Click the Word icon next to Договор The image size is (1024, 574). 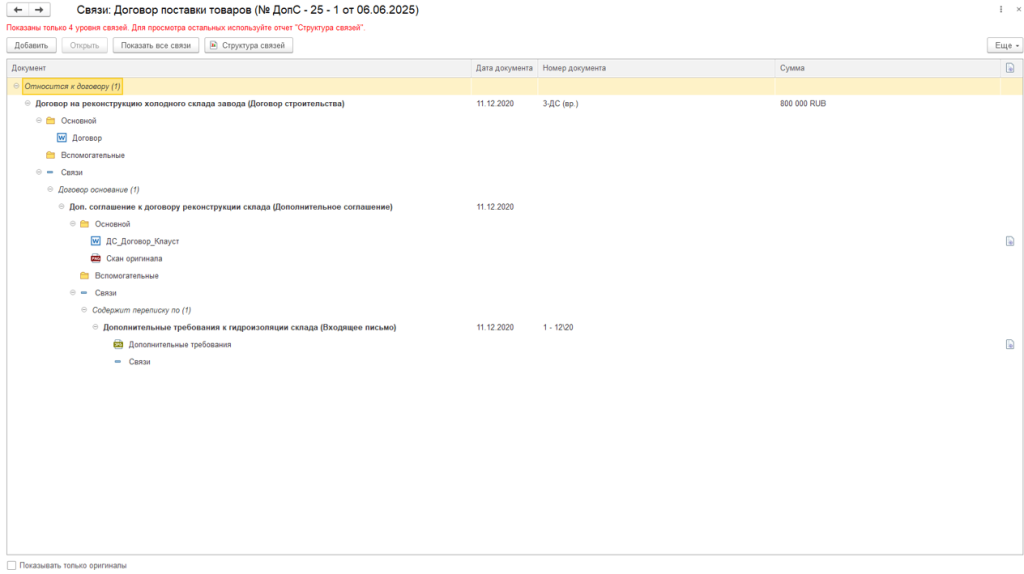62,138
